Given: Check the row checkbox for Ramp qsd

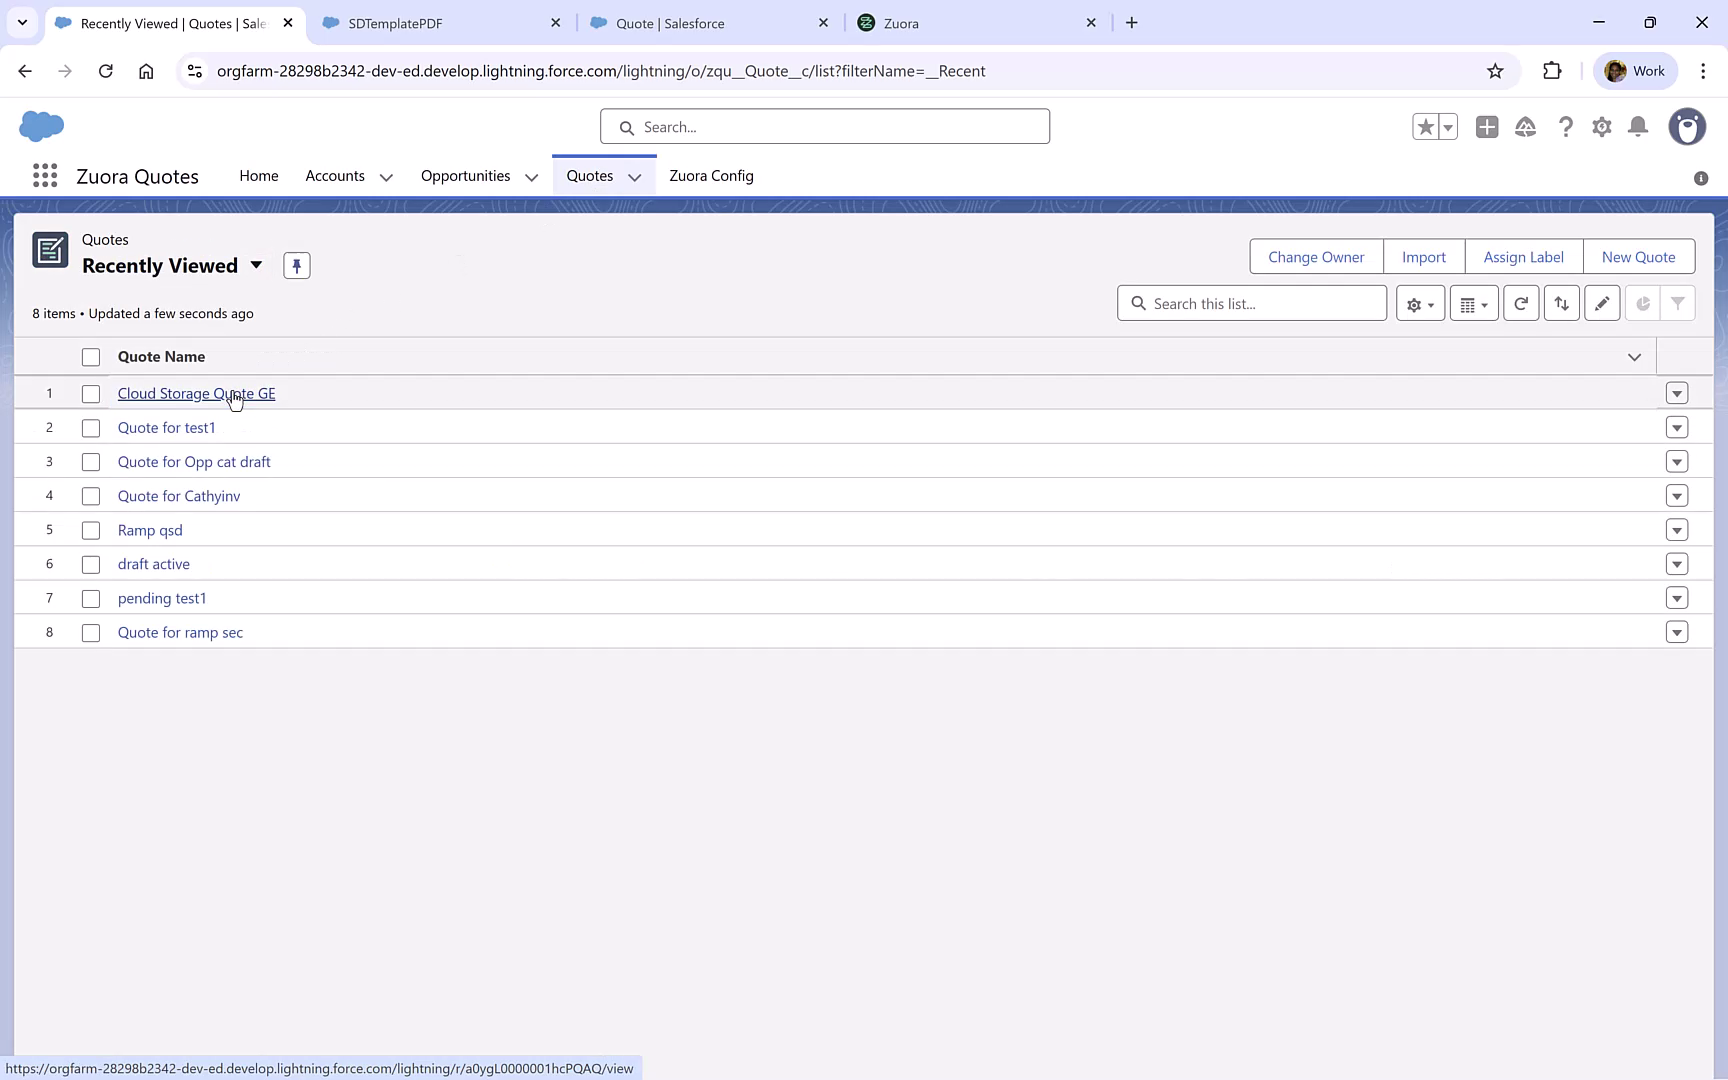Looking at the screenshot, I should coord(91,530).
